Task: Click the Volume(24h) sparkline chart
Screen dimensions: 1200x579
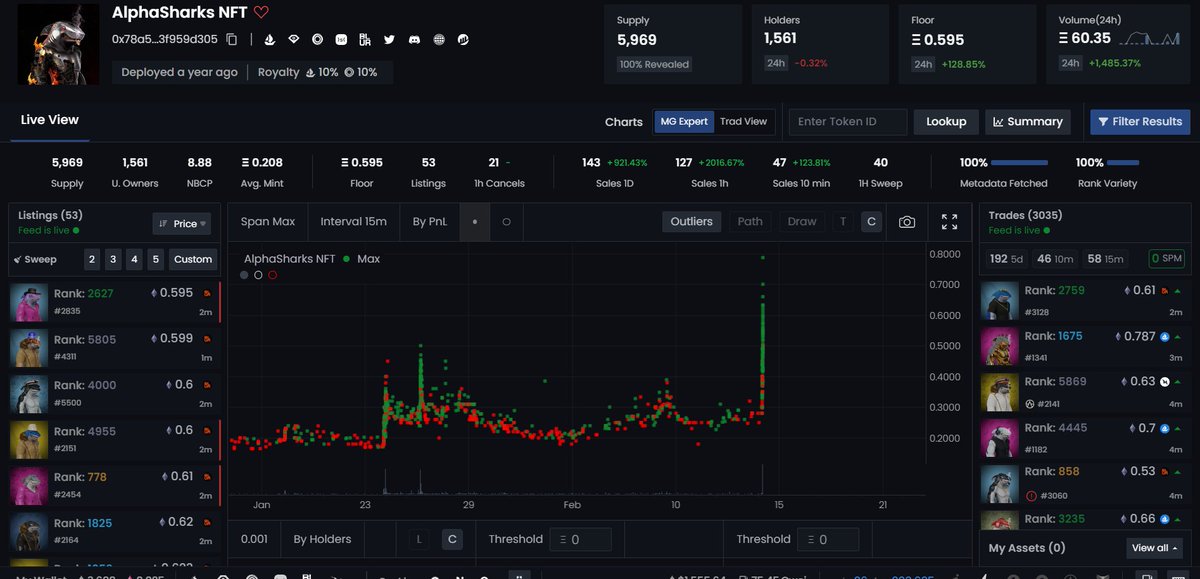Action: tap(1151, 38)
